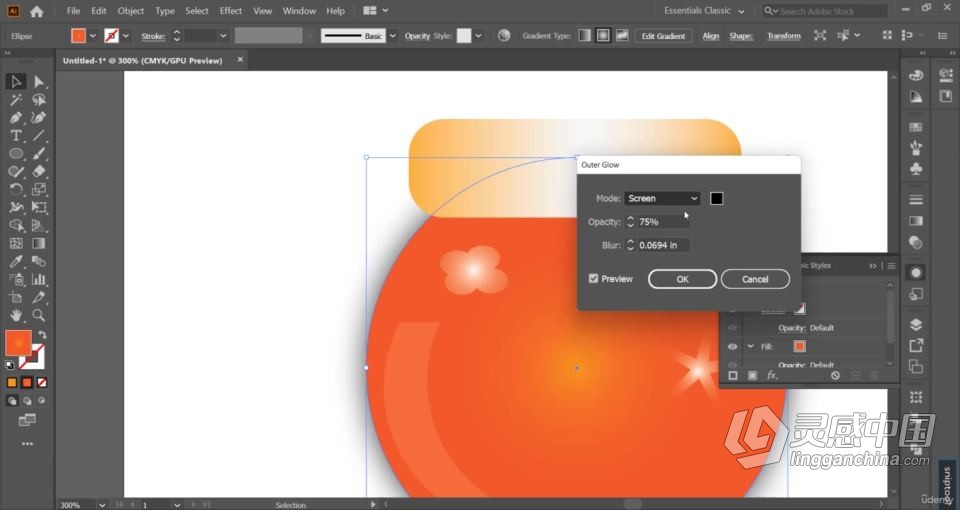Viewport: 960px width, 510px height.
Task: Open the Mode Screen dropdown
Action: (662, 198)
